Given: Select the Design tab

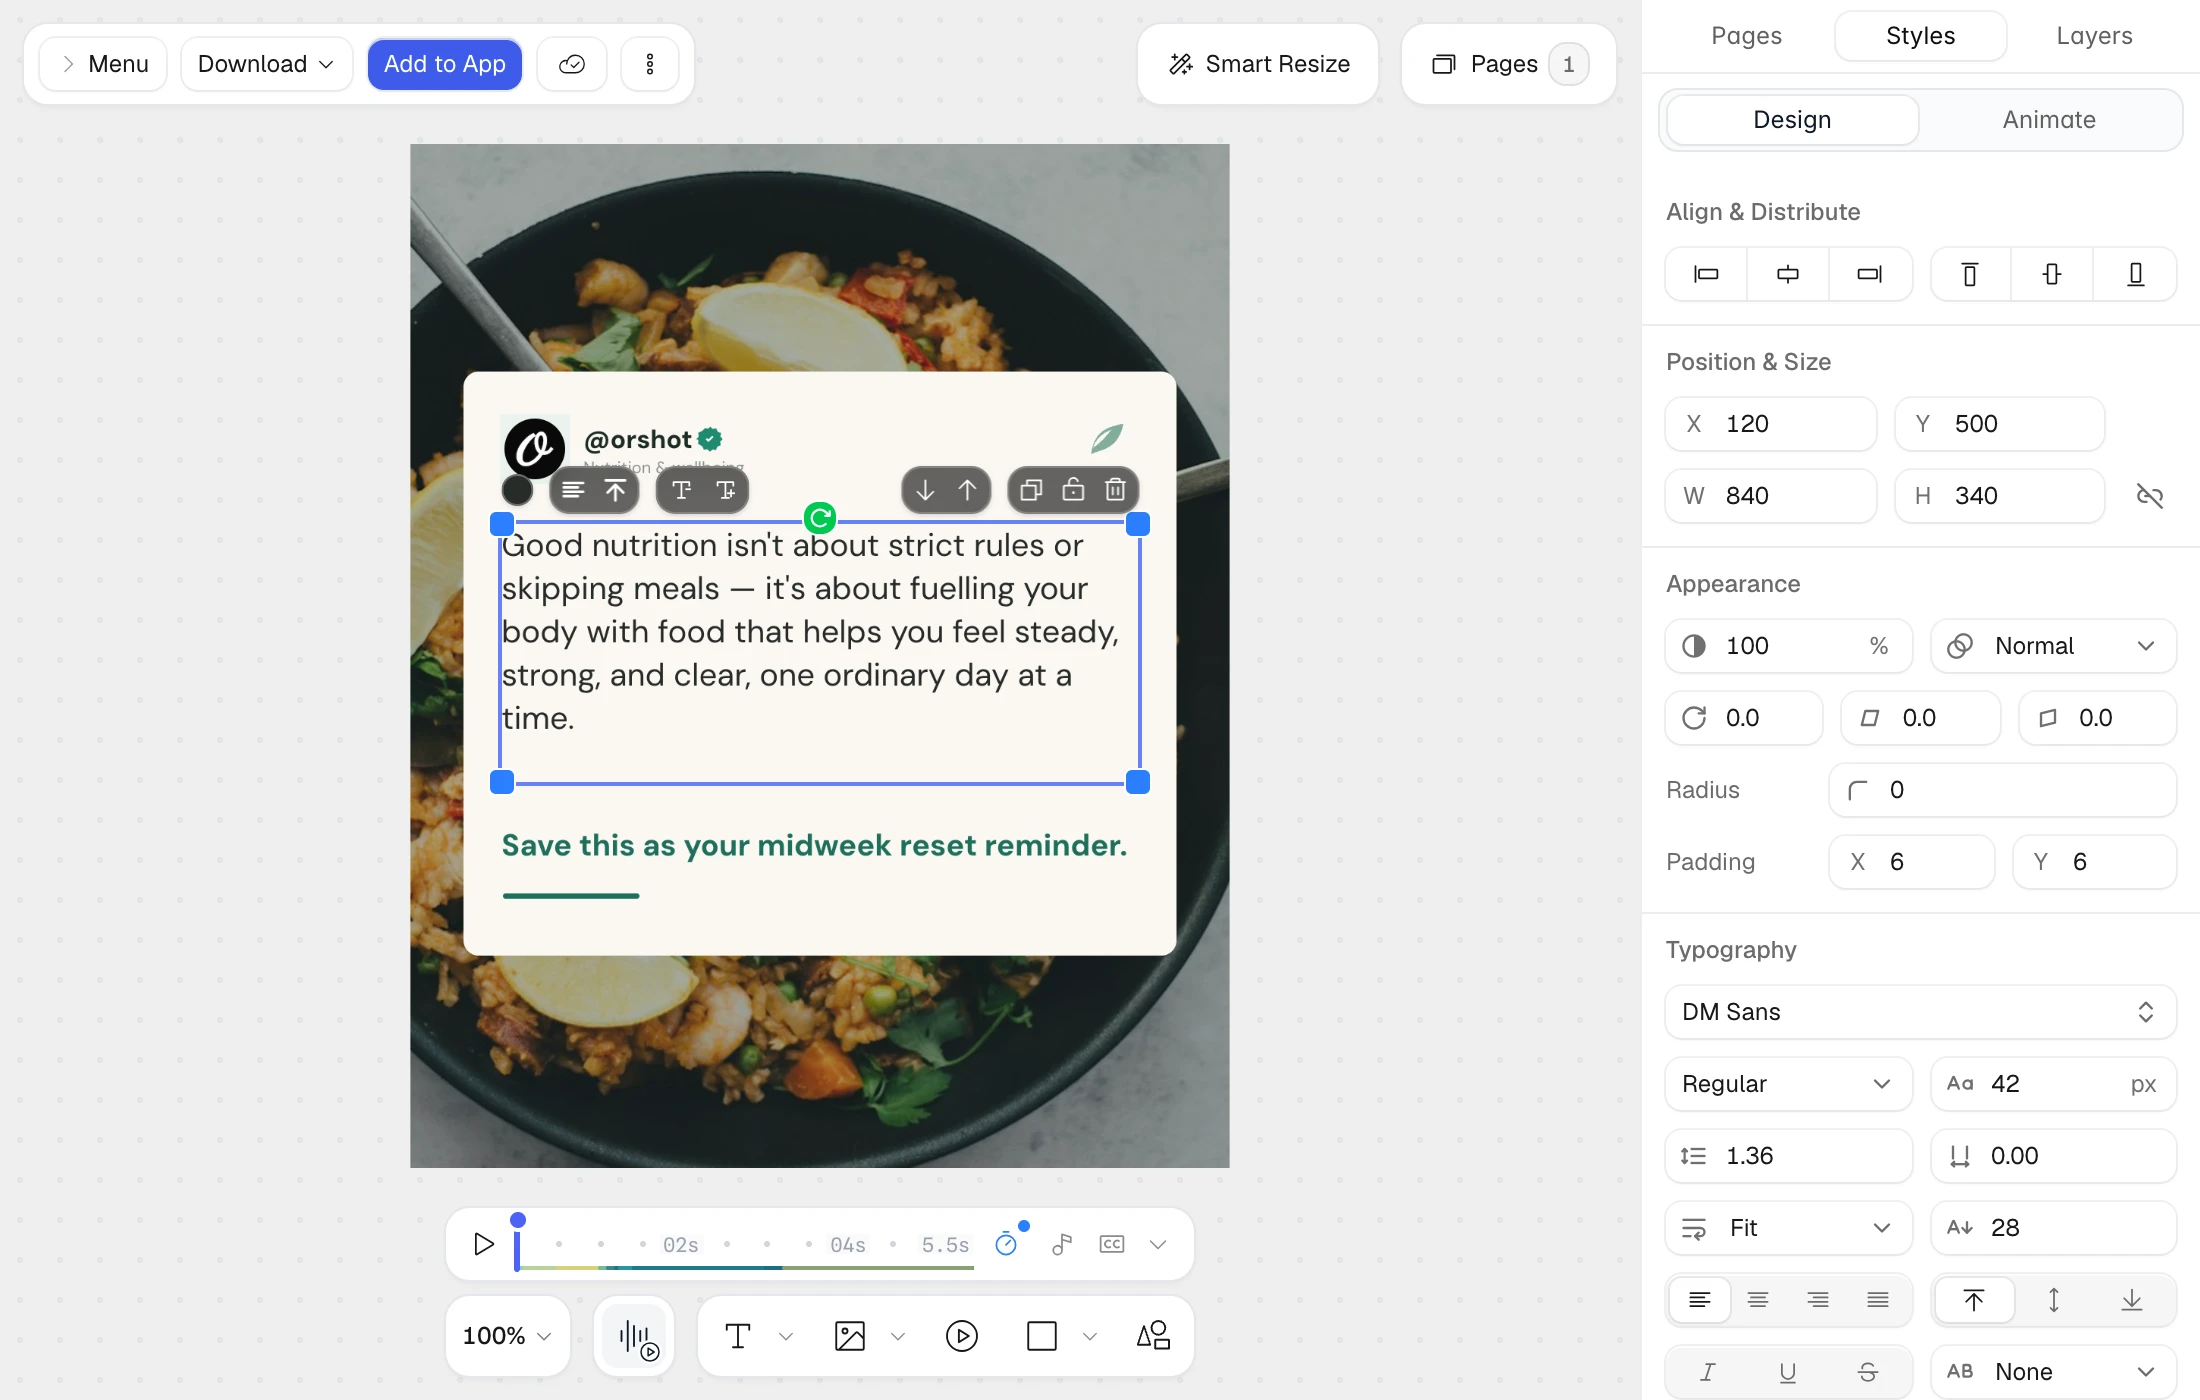Looking at the screenshot, I should click(1792, 120).
